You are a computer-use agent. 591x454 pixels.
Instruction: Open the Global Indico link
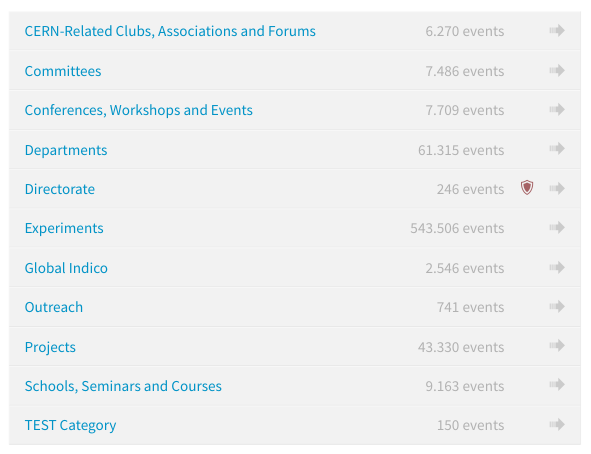click(66, 268)
